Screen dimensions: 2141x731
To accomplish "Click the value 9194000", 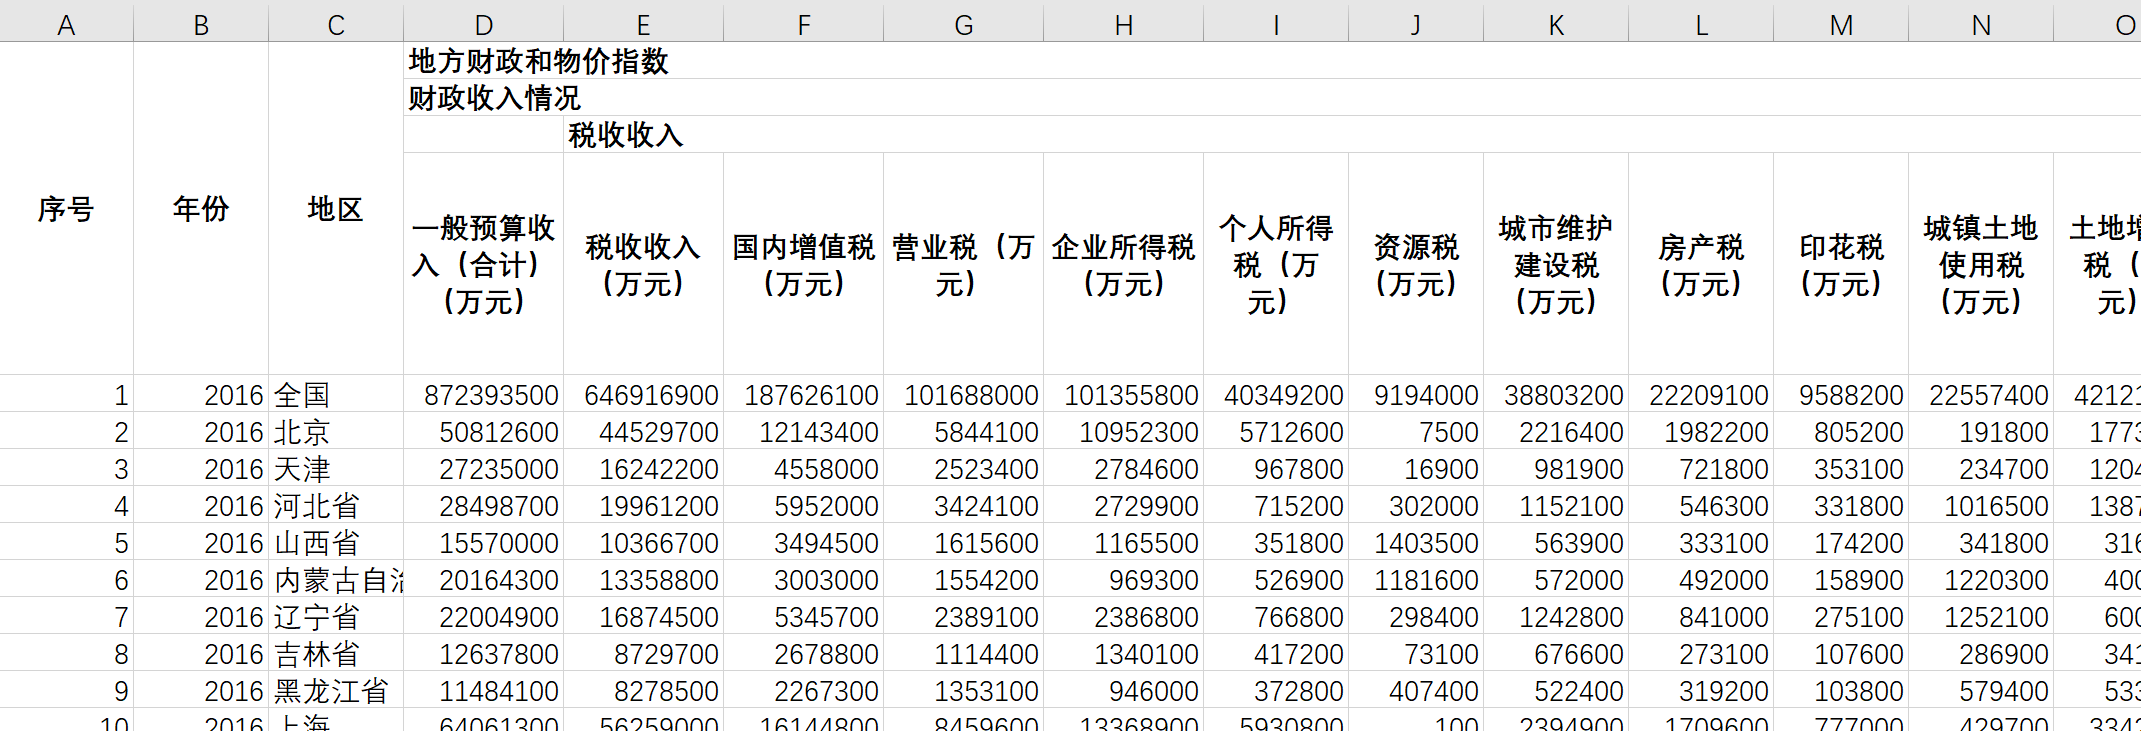I will [1426, 396].
